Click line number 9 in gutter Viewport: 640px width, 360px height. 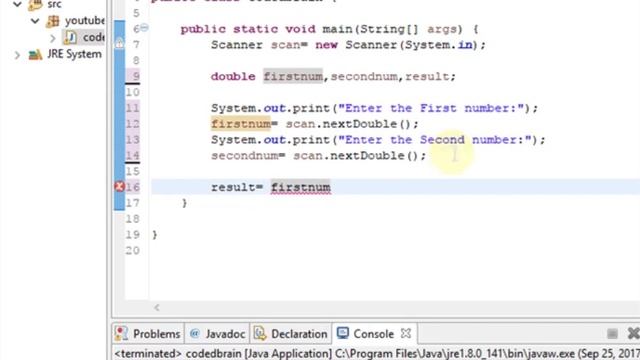[136, 76]
